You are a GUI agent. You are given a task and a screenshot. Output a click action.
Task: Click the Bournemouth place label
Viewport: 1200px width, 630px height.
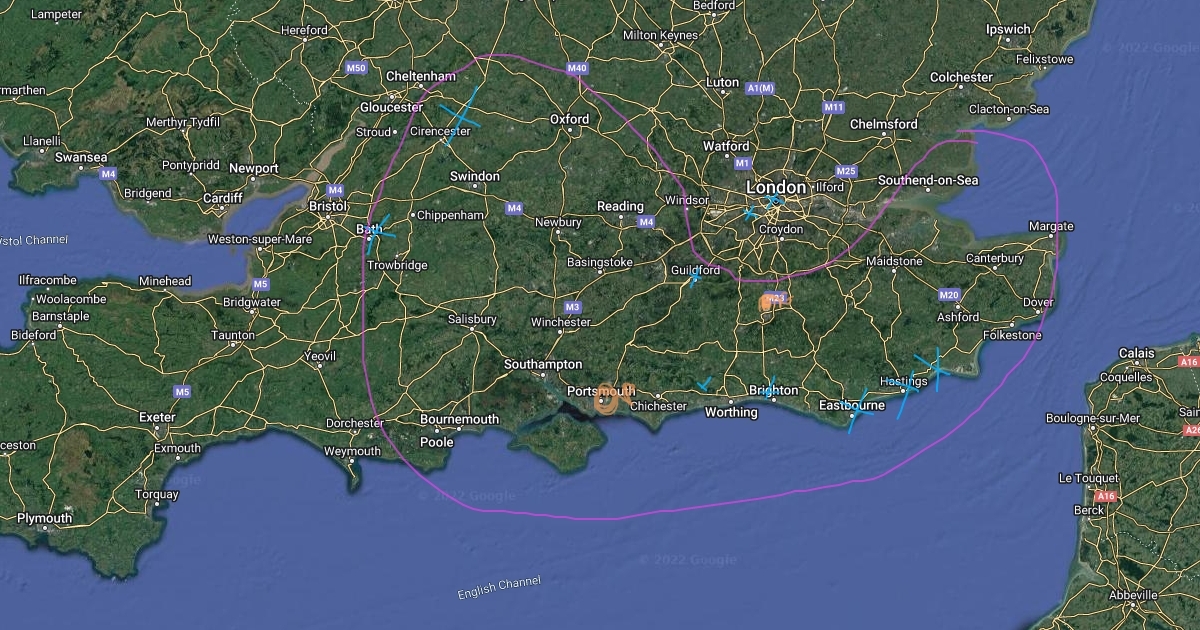pyautogui.click(x=459, y=419)
